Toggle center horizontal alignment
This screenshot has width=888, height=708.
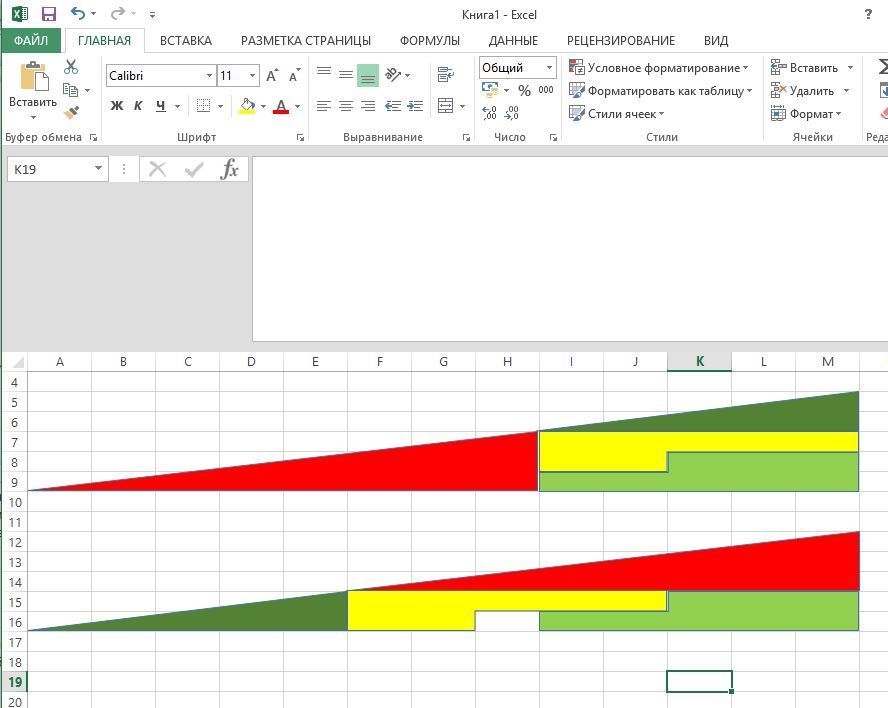click(x=346, y=106)
